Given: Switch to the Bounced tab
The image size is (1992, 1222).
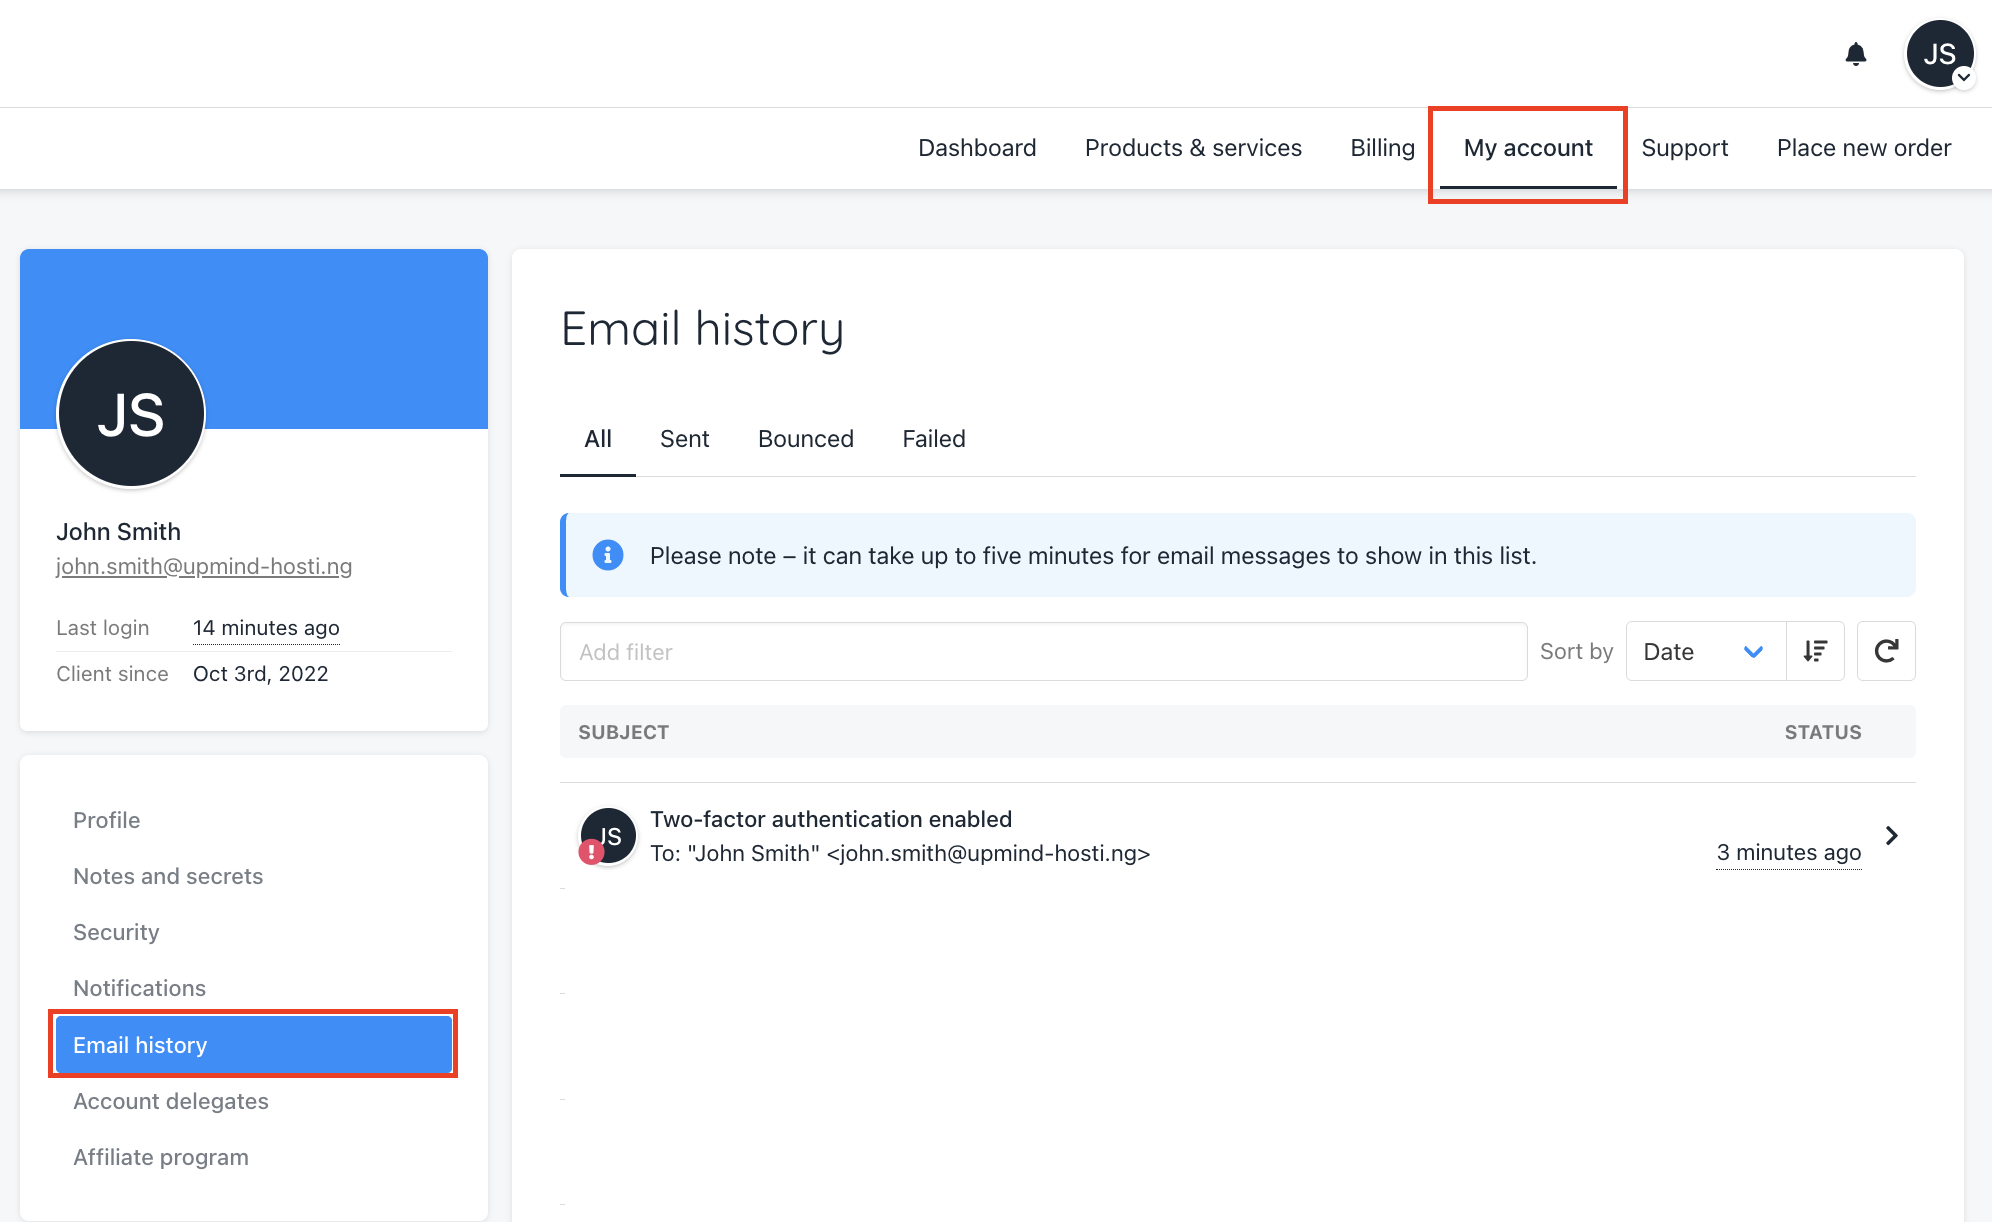Looking at the screenshot, I should click(x=805, y=439).
